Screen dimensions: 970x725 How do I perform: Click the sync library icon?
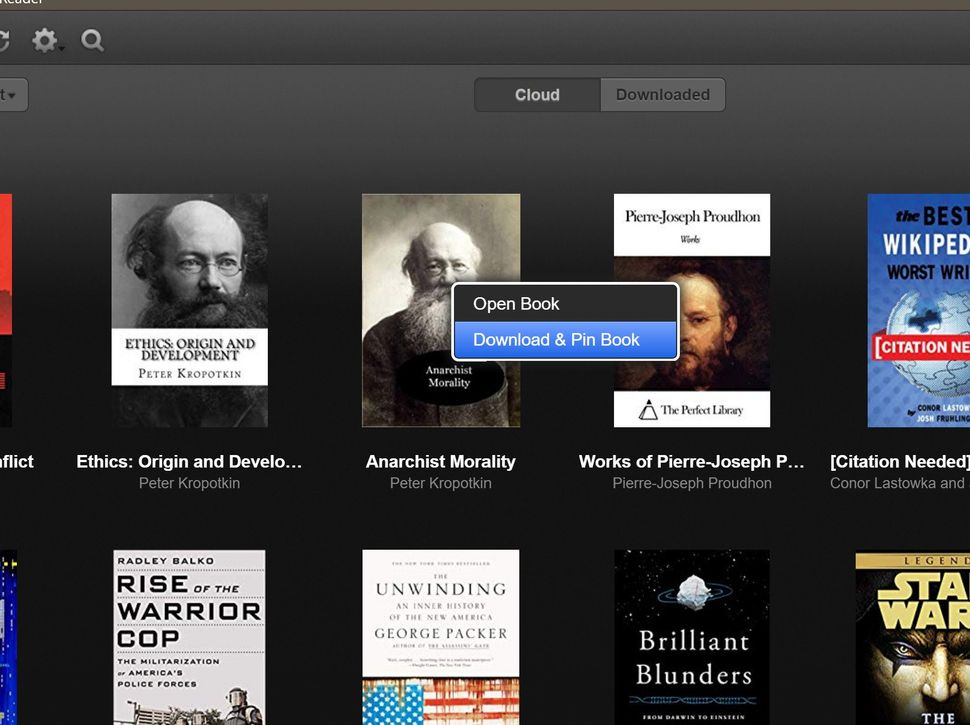point(5,41)
